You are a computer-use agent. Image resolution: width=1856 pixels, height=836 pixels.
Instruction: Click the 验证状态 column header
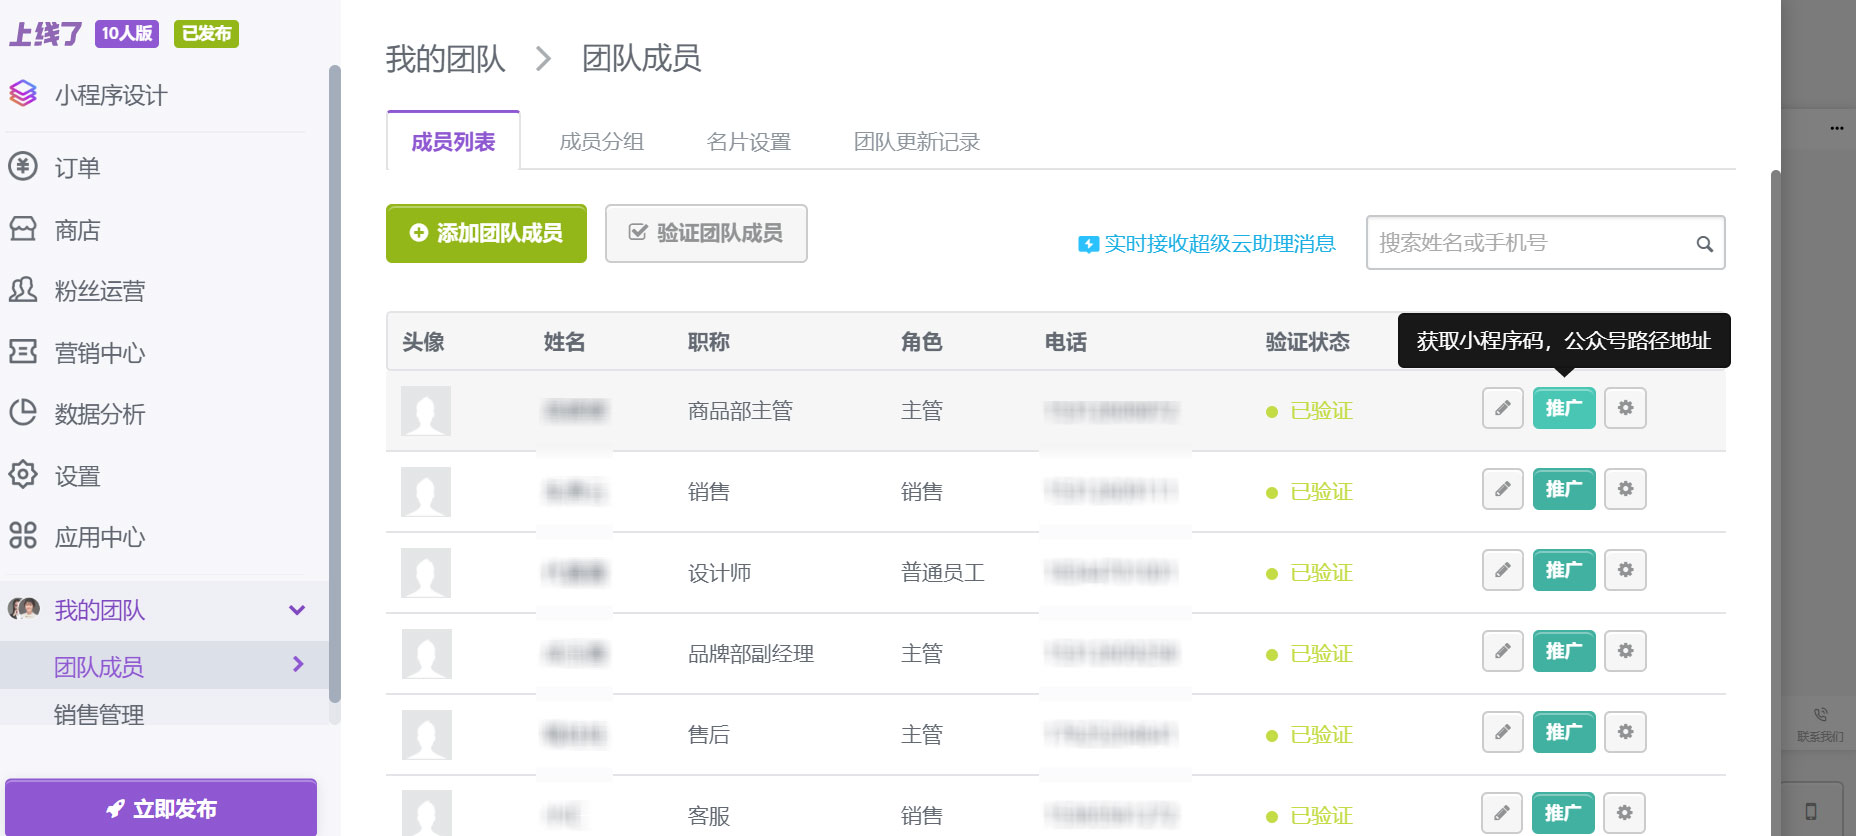[x=1307, y=342]
